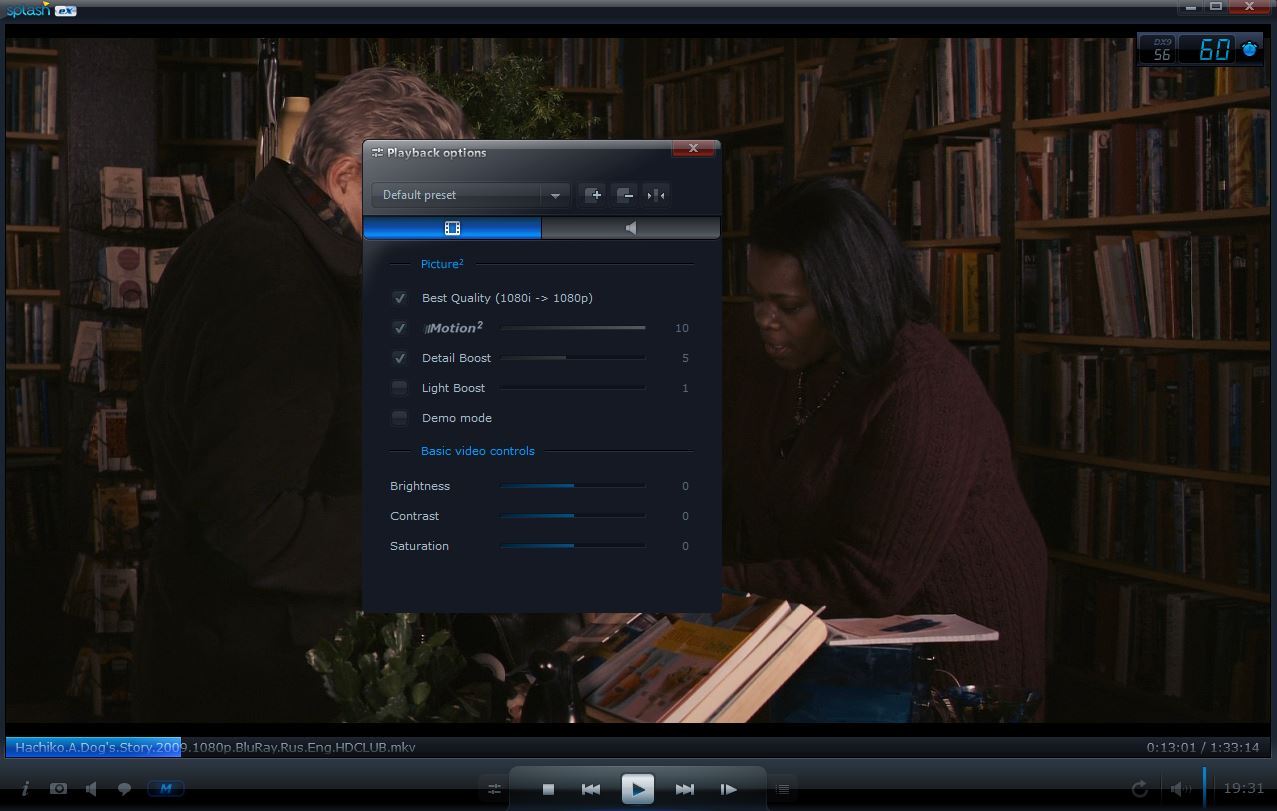Open the playlist icon
The width and height of the screenshot is (1277, 811).
(x=783, y=789)
